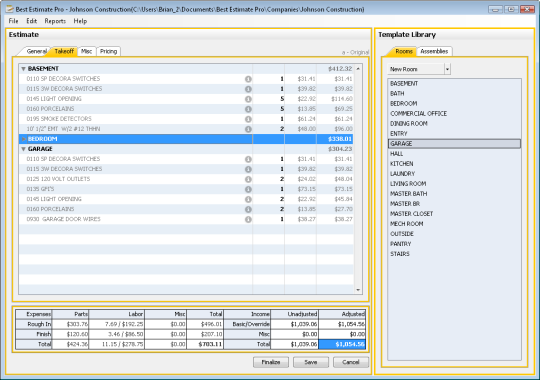Click the Save button

[311, 362]
